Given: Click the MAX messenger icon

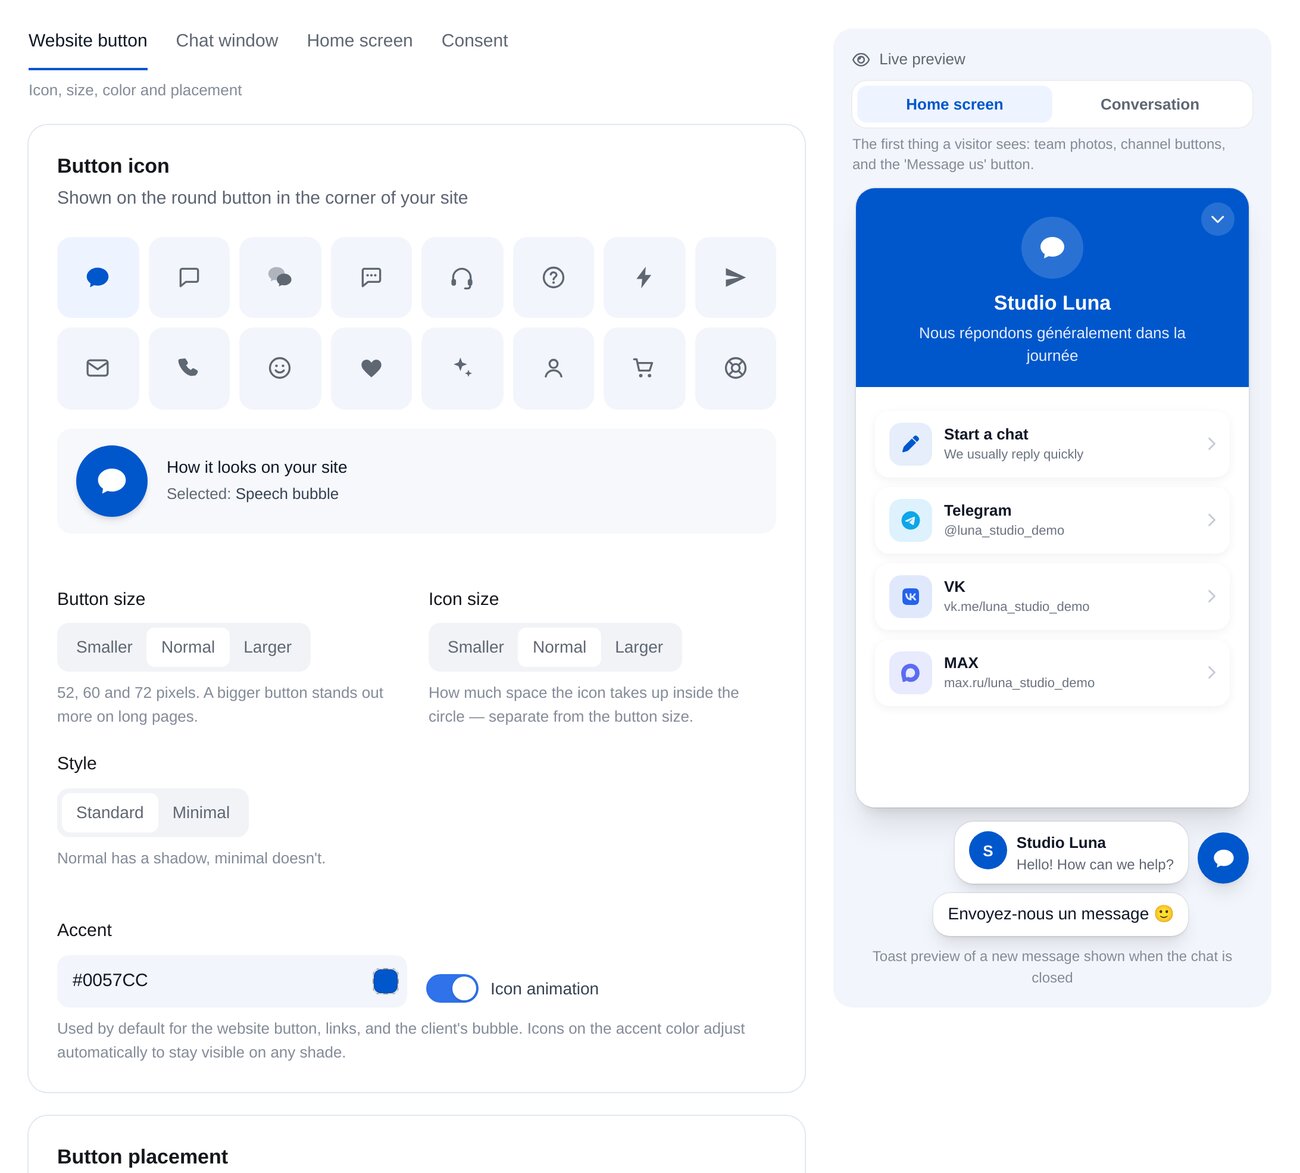Looking at the screenshot, I should pos(910,673).
